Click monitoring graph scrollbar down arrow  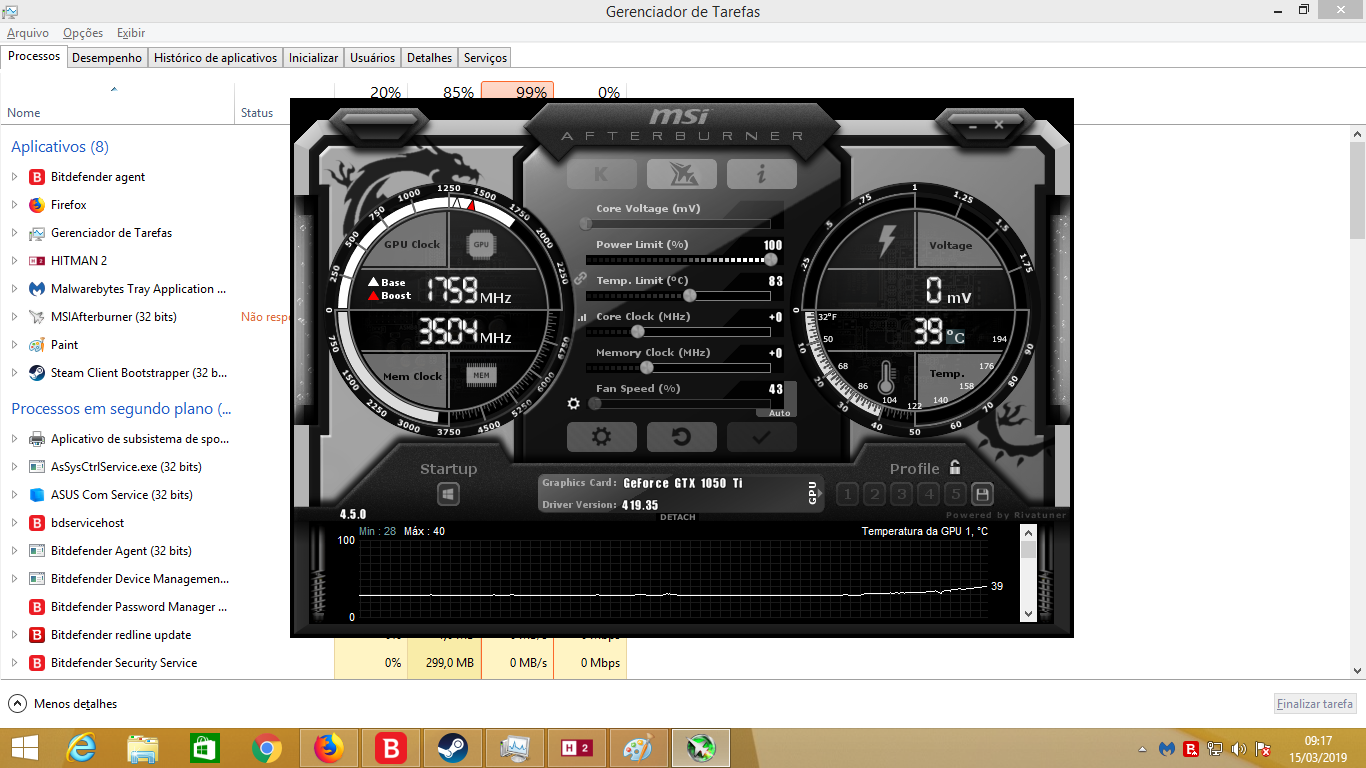pyautogui.click(x=1028, y=612)
